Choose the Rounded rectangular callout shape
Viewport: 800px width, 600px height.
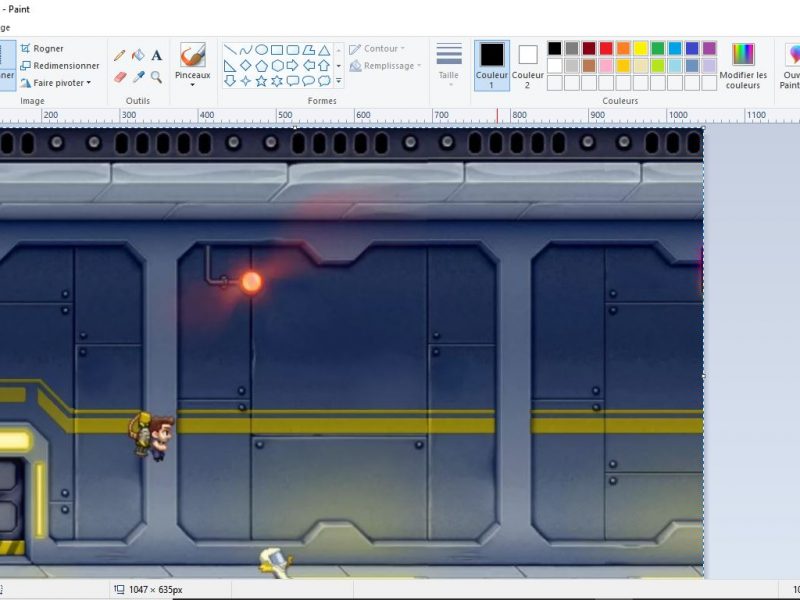293,81
